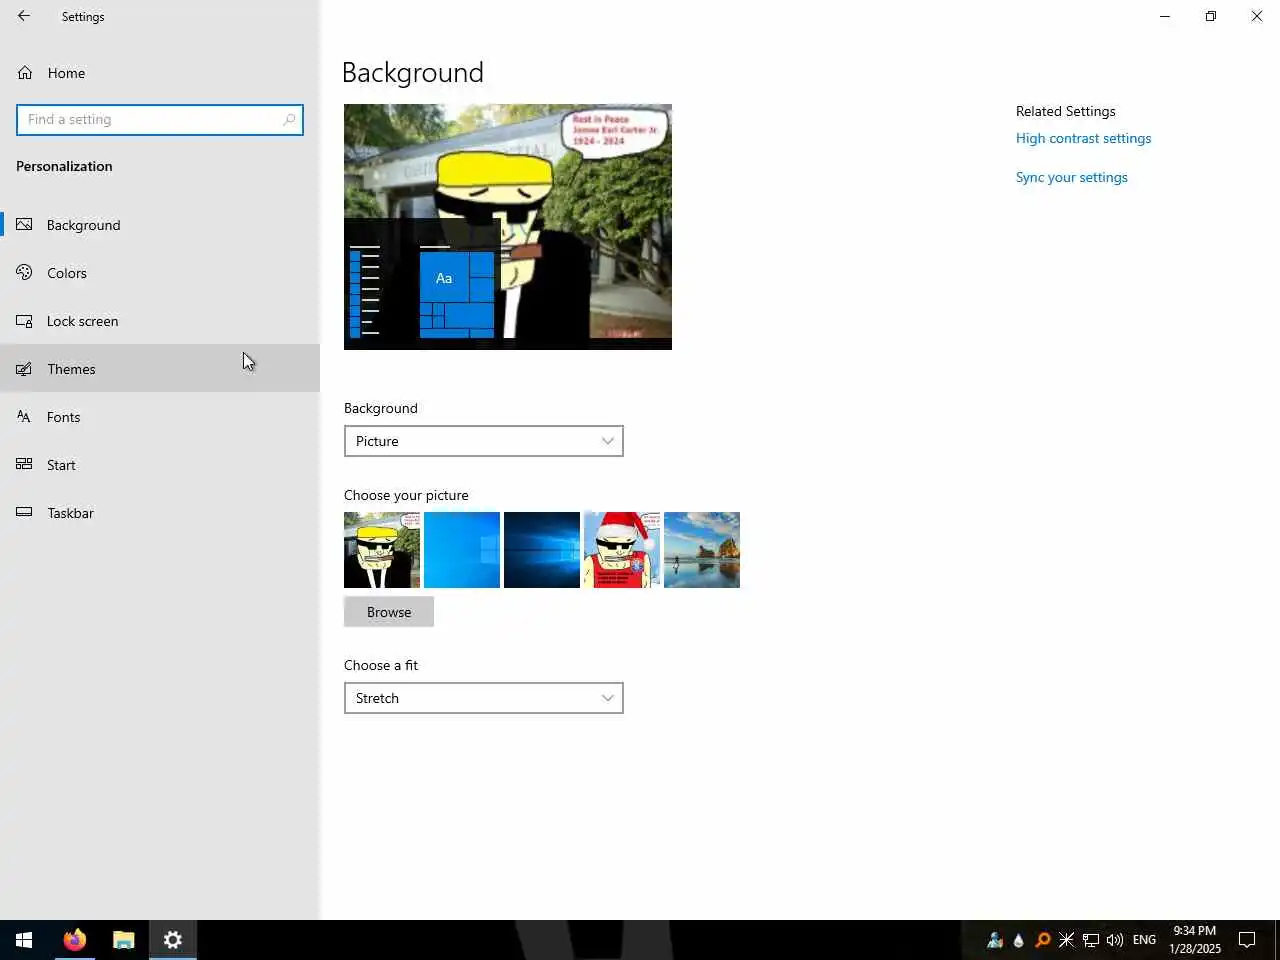Click the orange magnifier tray icon
The height and width of the screenshot is (960, 1280).
pos(1043,940)
